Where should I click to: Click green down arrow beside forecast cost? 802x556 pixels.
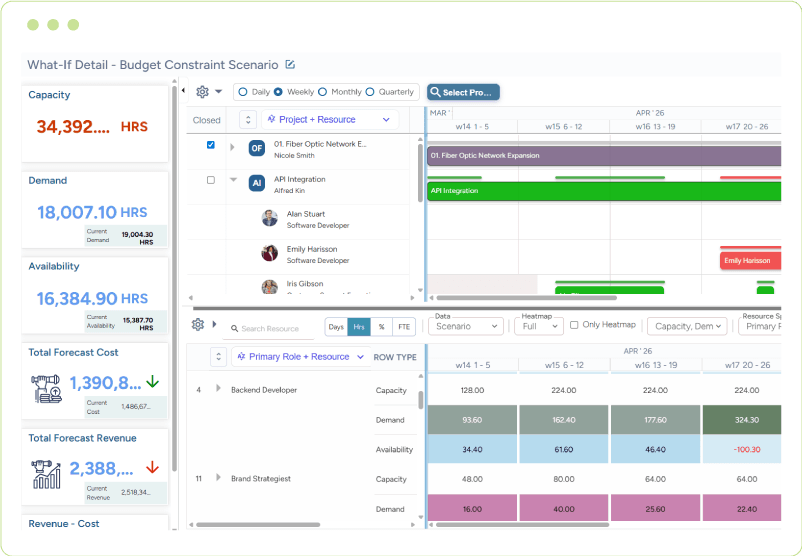(152, 382)
